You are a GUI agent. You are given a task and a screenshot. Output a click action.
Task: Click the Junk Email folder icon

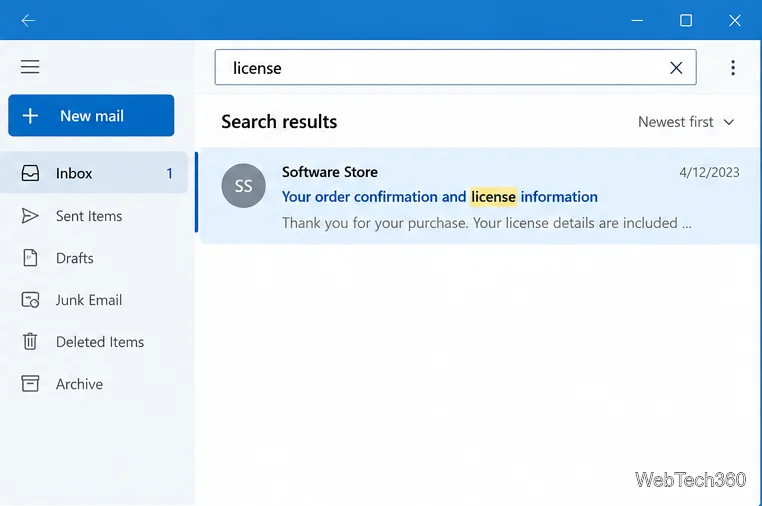click(30, 300)
